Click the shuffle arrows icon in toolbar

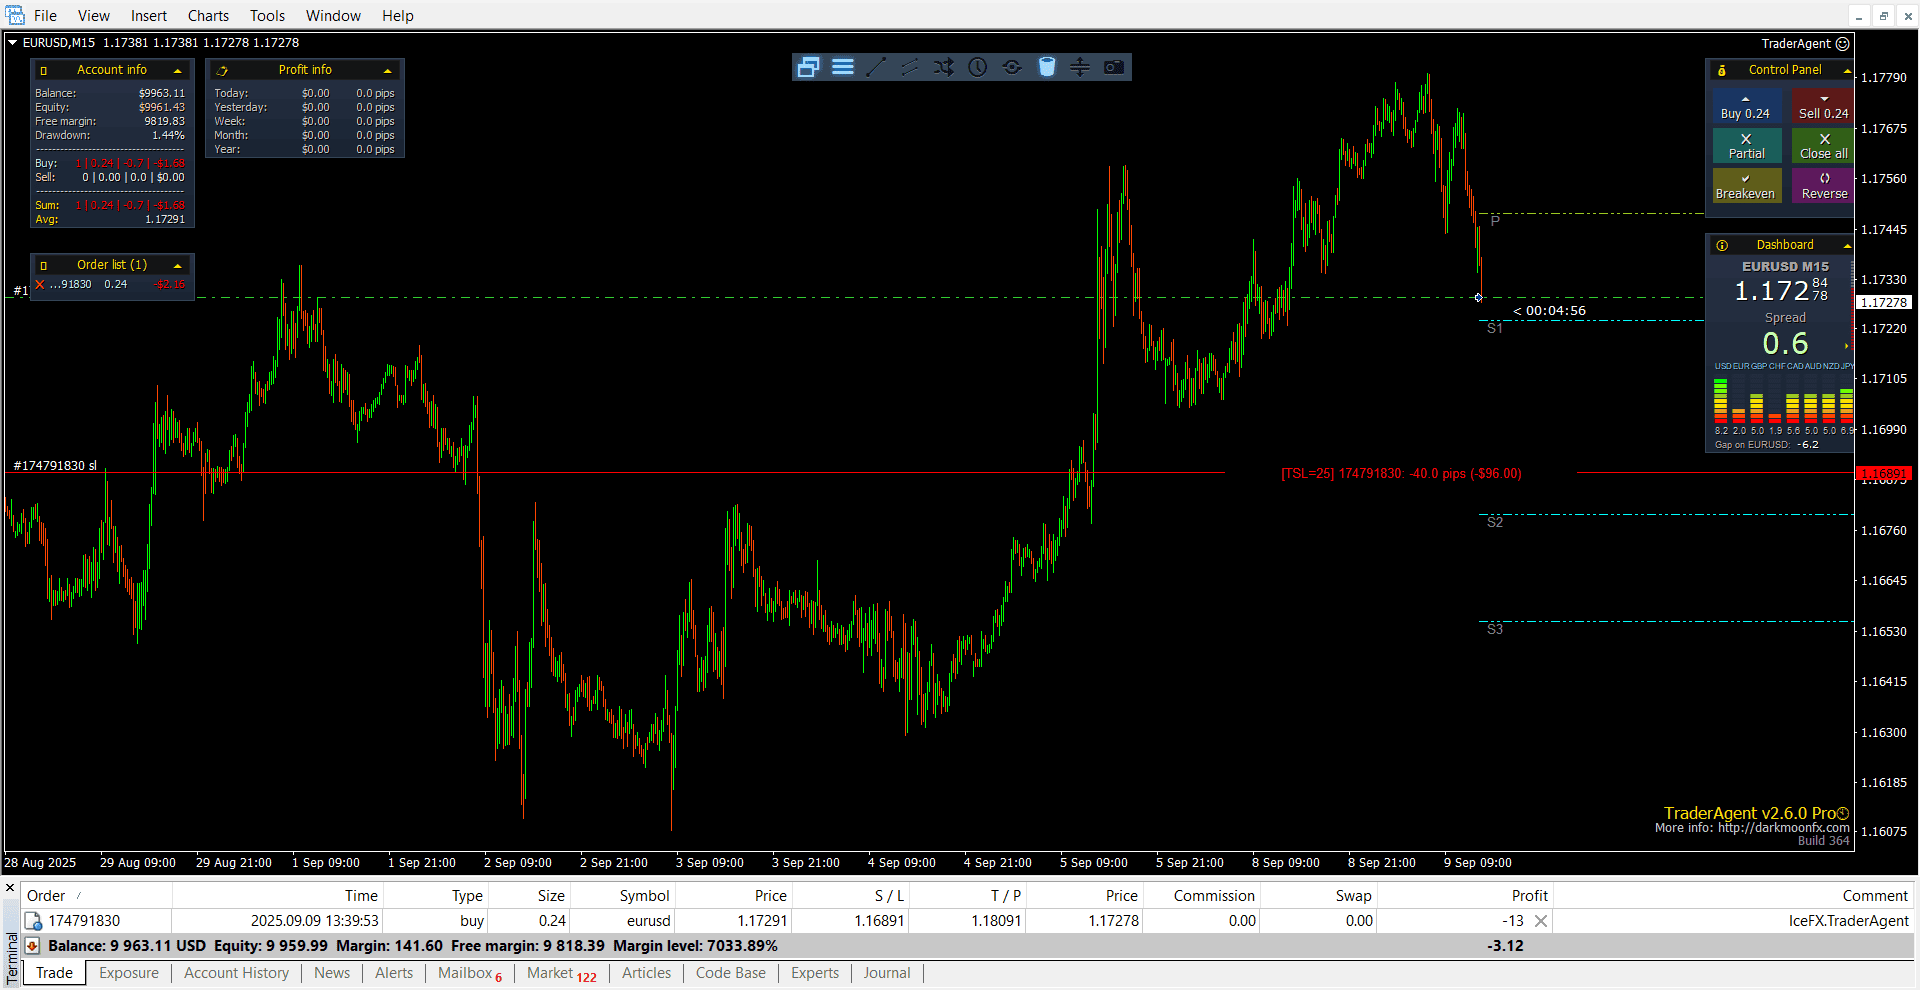[943, 67]
